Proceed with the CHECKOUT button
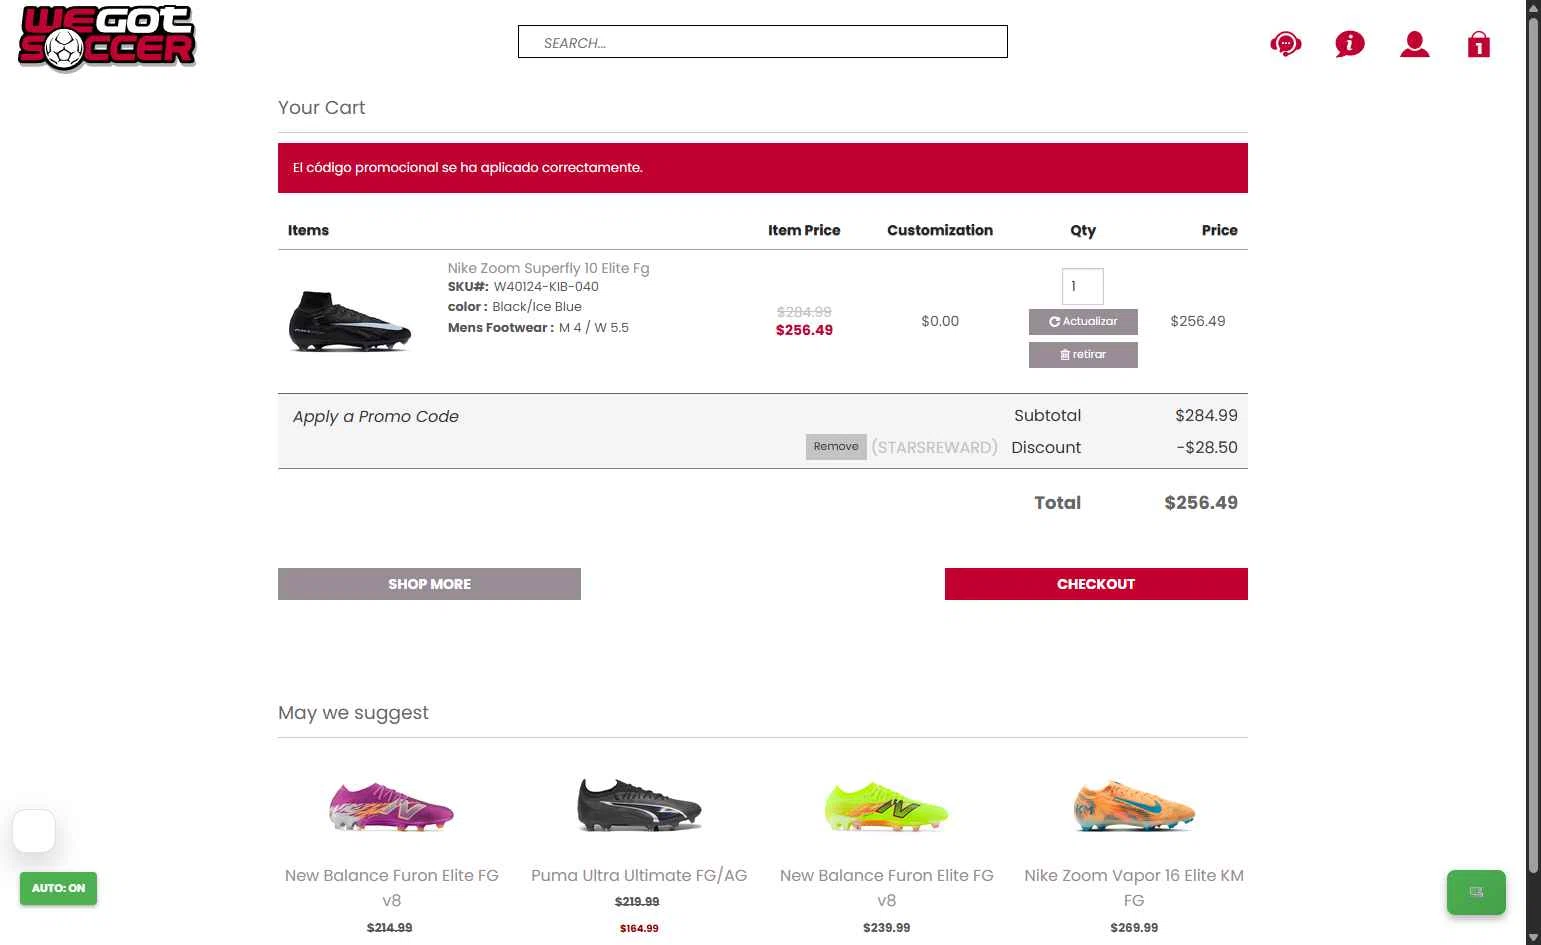This screenshot has width=1541, height=945. (x=1096, y=584)
